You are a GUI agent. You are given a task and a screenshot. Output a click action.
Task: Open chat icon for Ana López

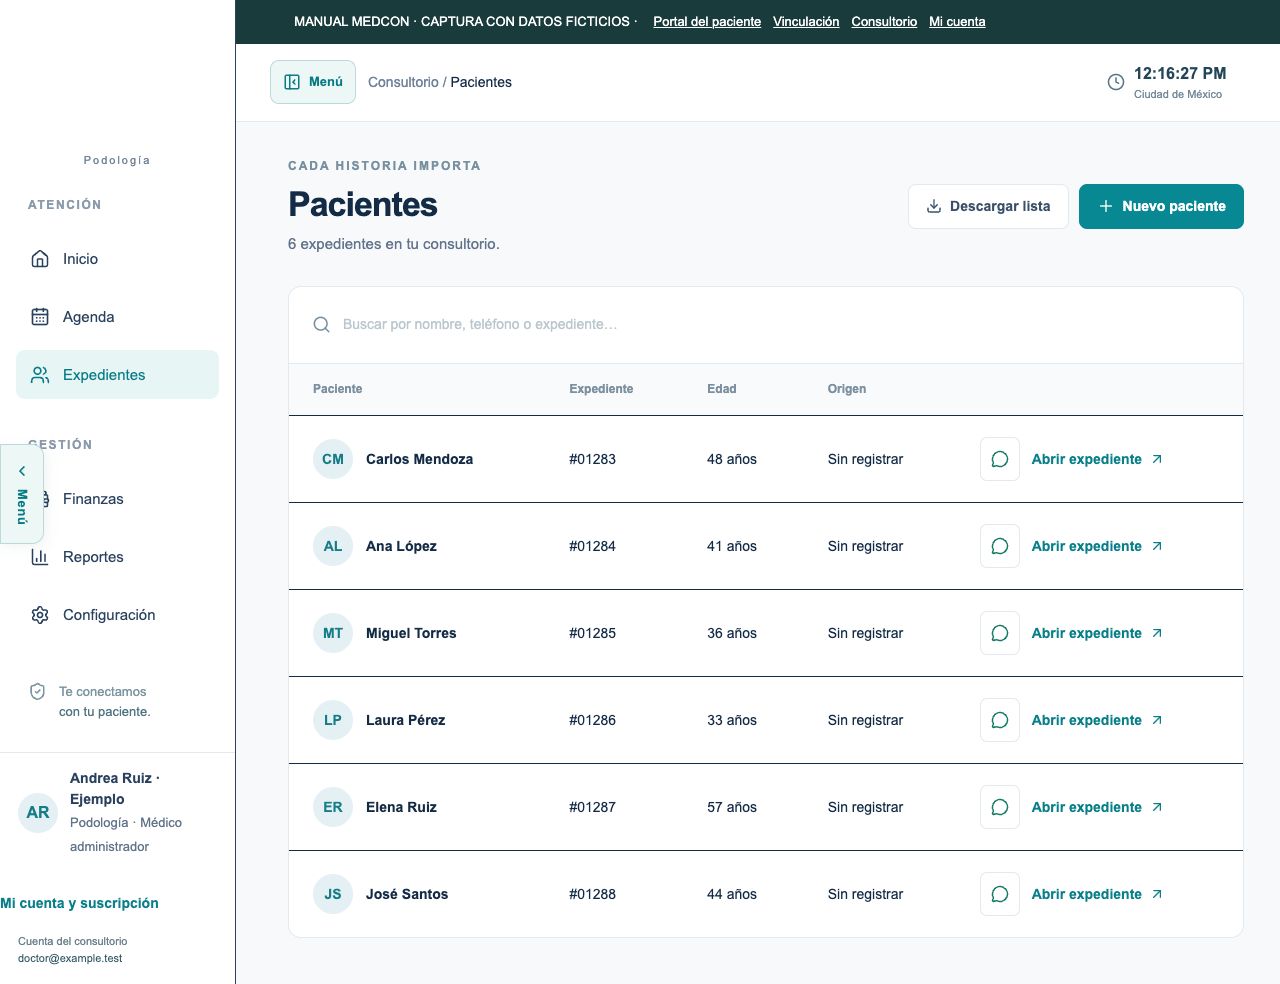[999, 546]
